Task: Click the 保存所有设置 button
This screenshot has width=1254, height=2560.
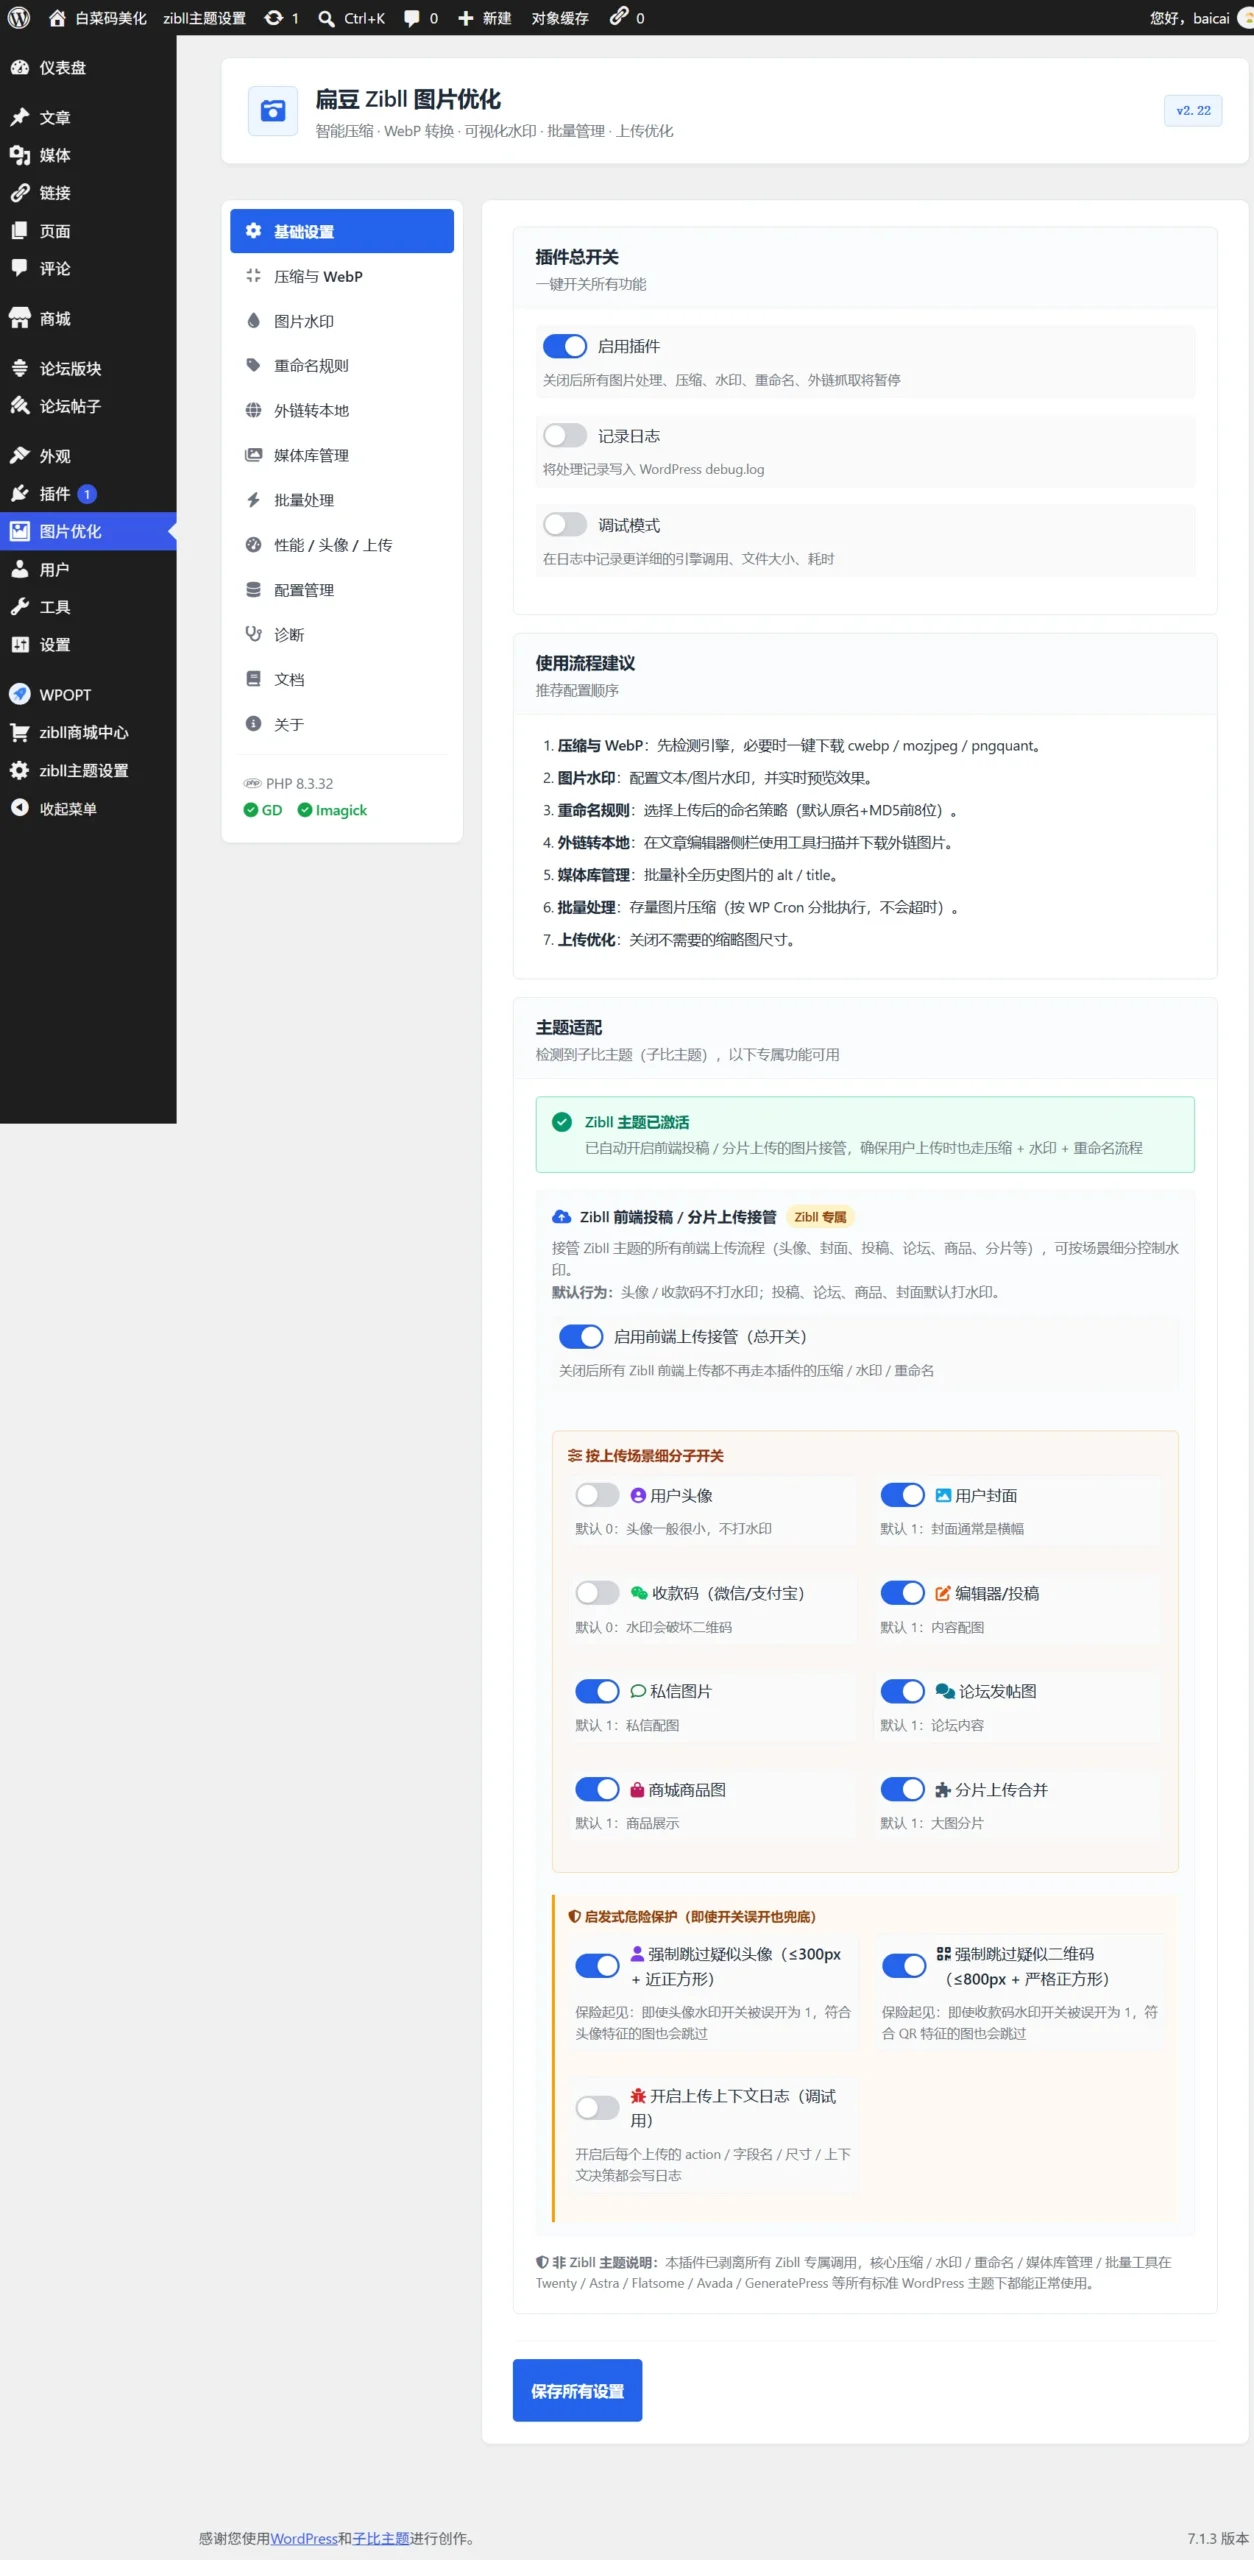Action: point(577,2391)
